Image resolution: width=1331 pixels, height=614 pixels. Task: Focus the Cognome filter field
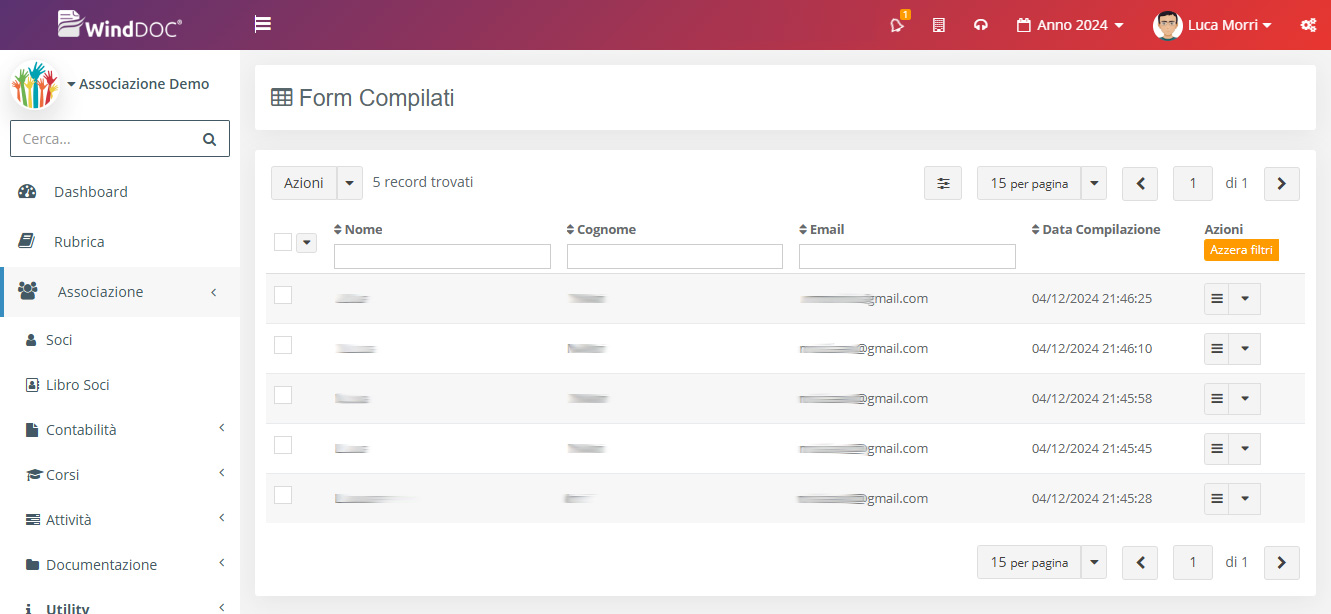[675, 257]
